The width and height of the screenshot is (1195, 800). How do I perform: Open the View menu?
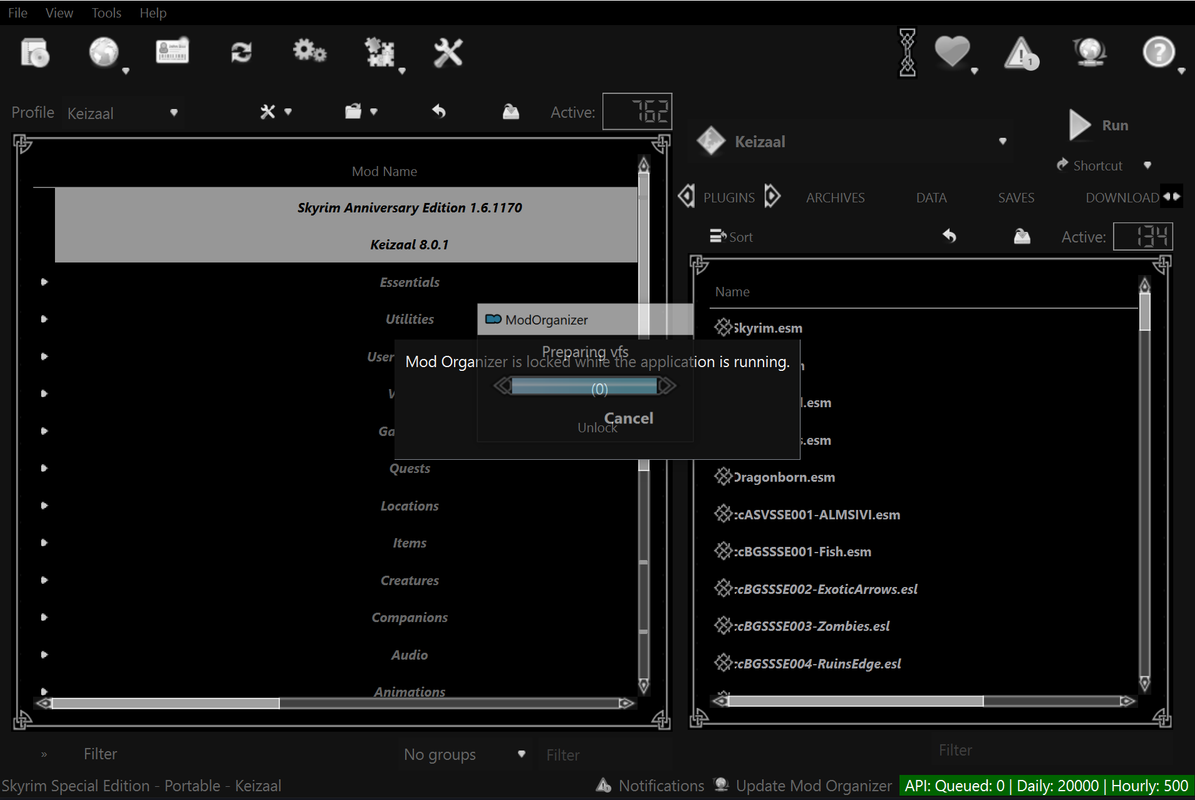pyautogui.click(x=59, y=12)
